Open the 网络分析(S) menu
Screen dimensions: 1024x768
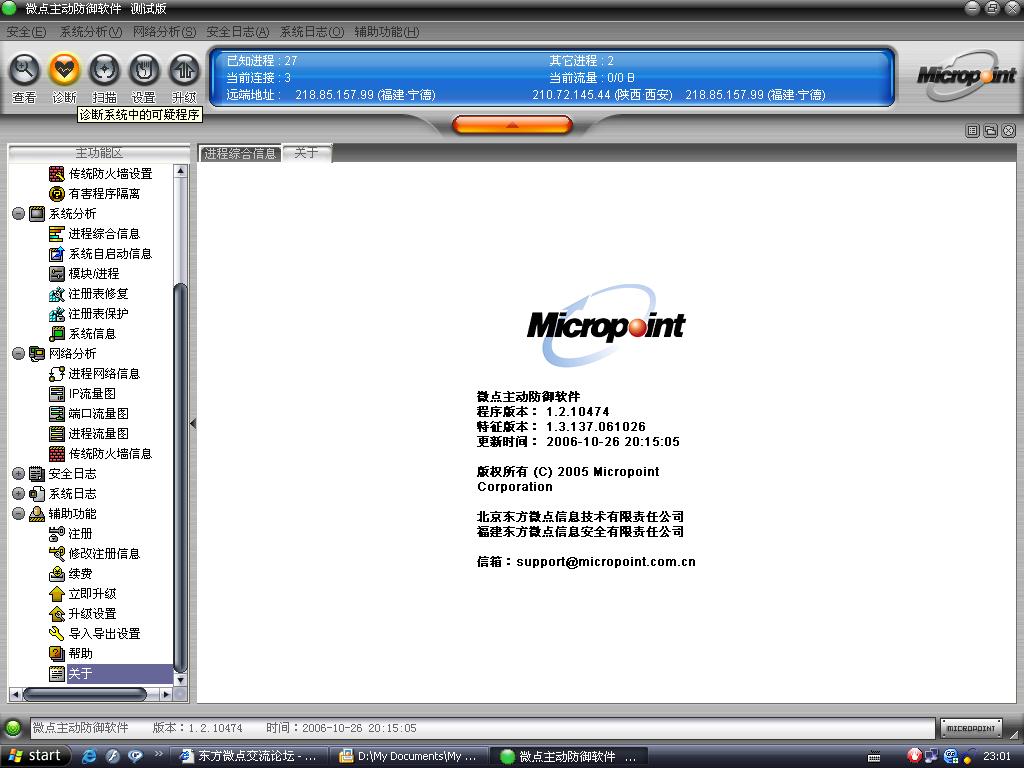click(x=164, y=32)
